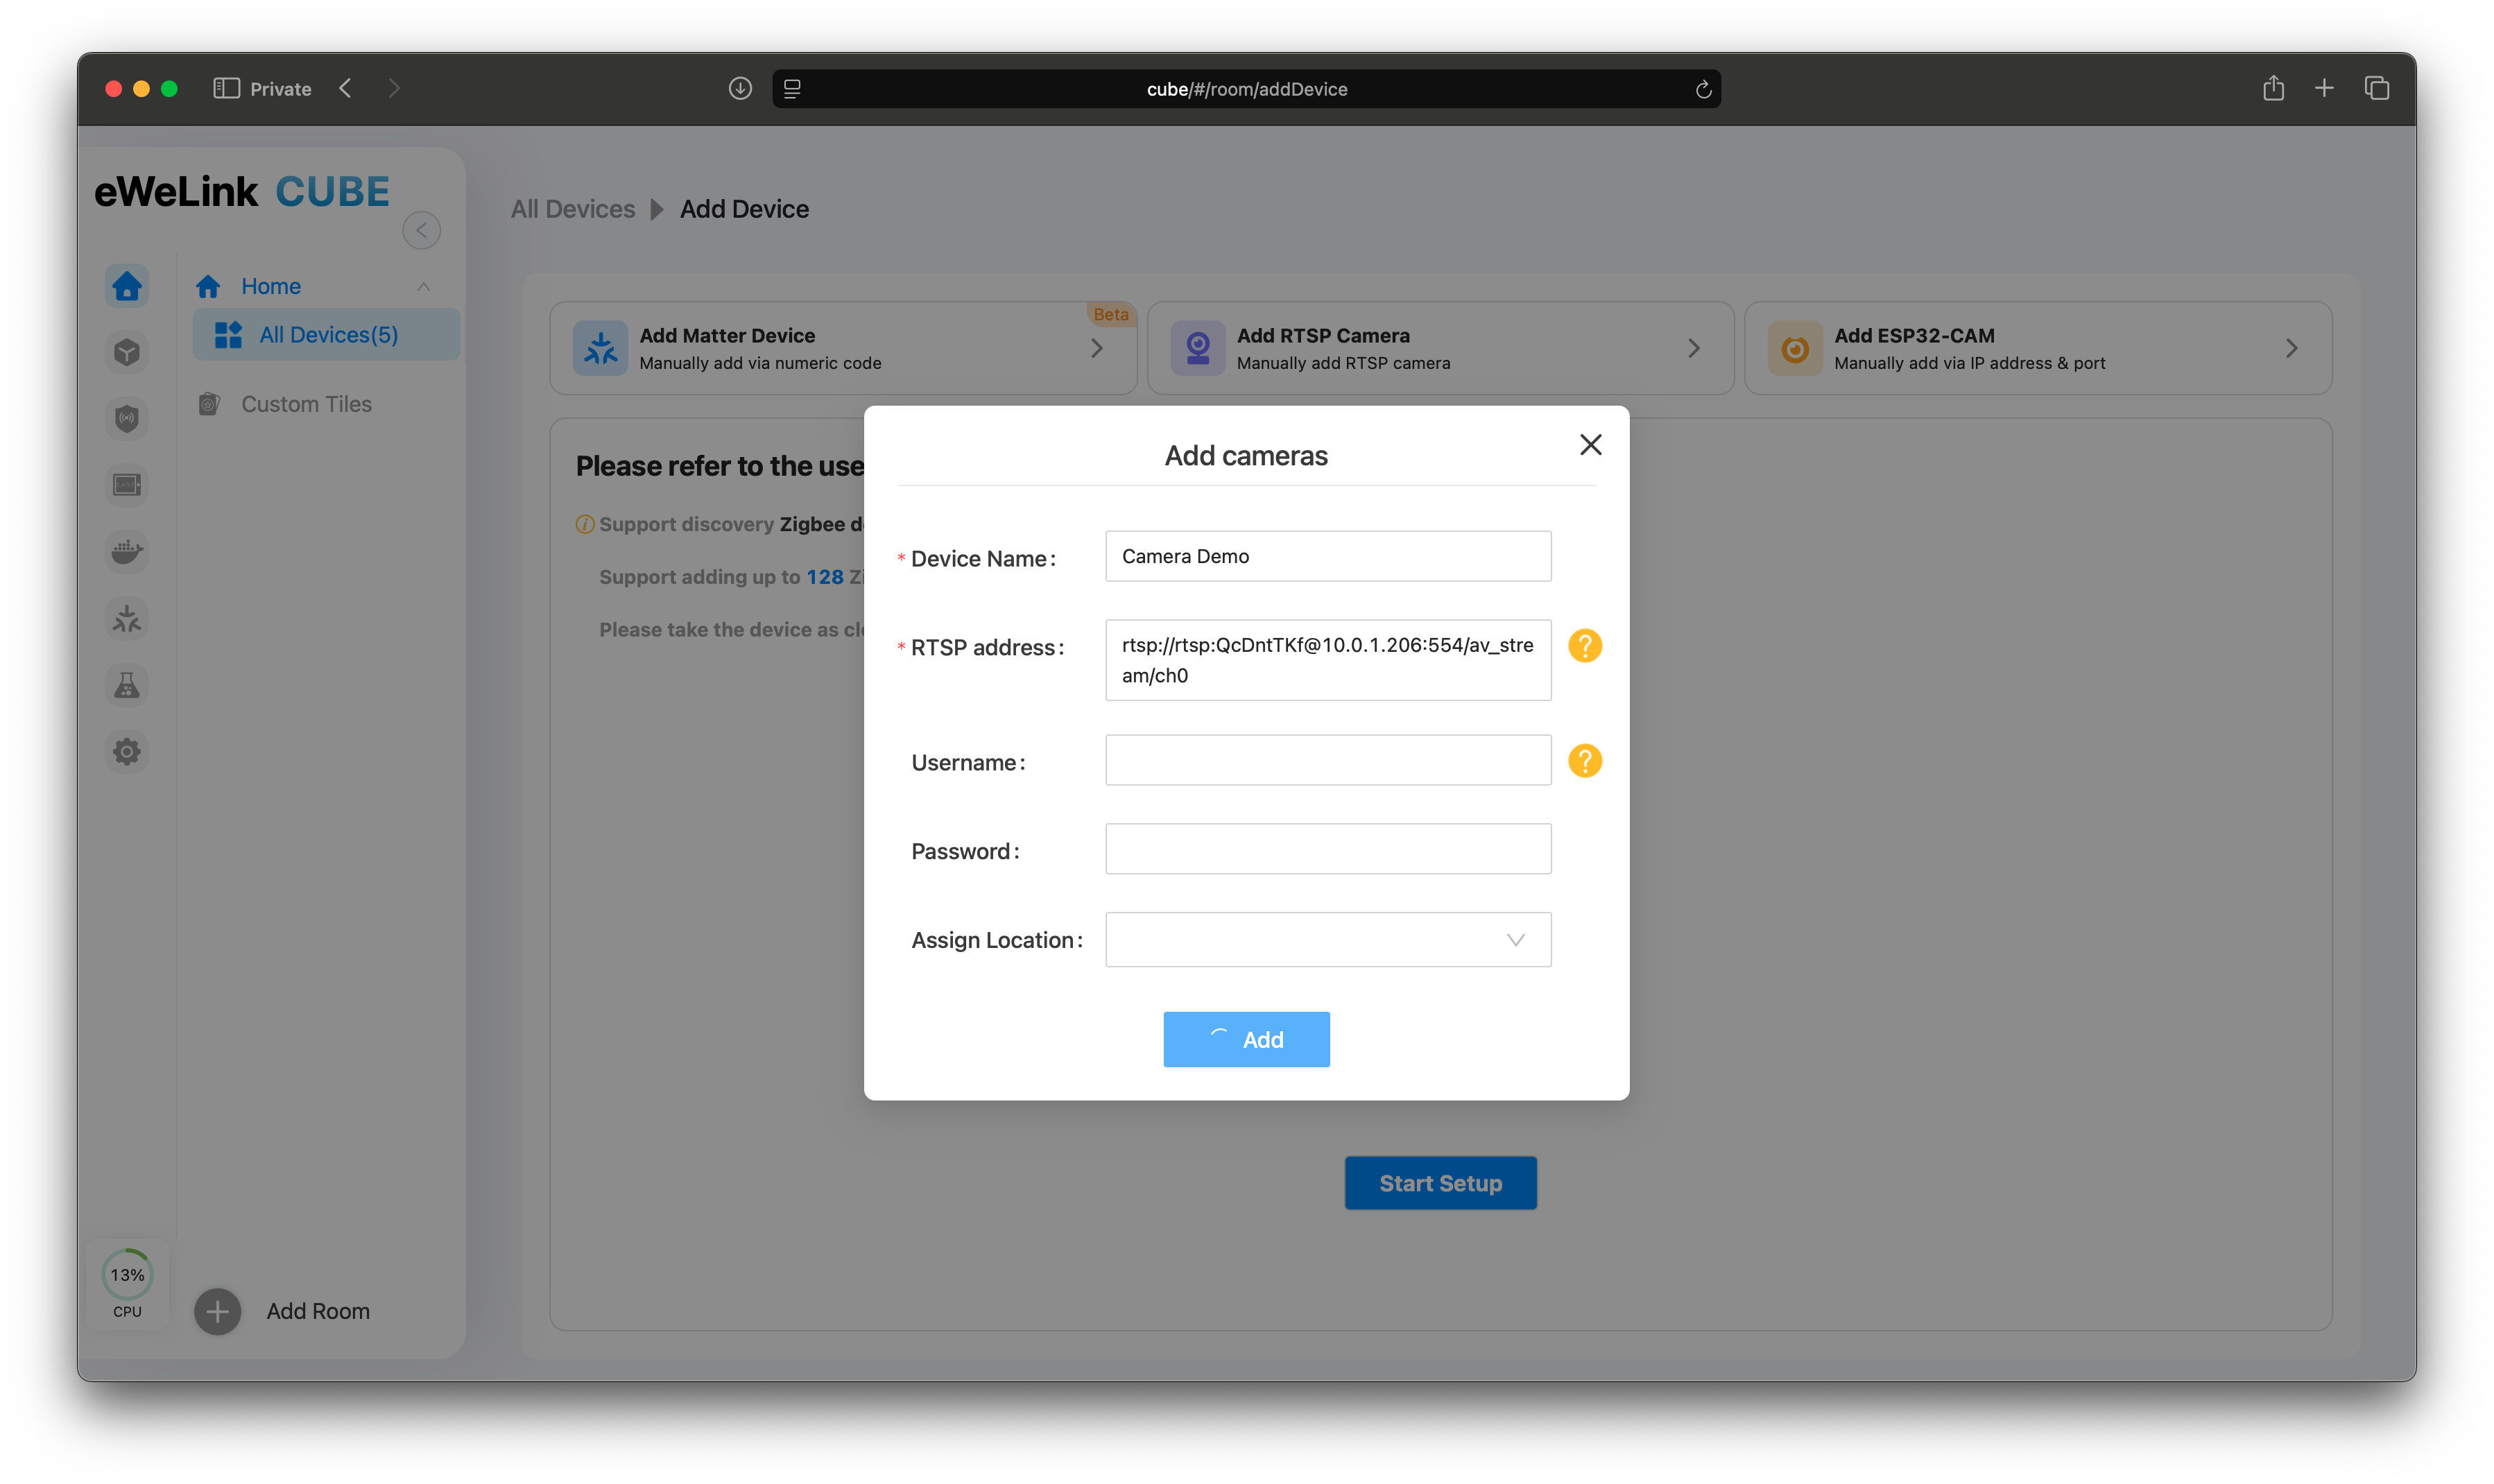Open the settings gear sidebar icon
Viewport: 2494px width, 1484px height.
pyautogui.click(x=127, y=752)
